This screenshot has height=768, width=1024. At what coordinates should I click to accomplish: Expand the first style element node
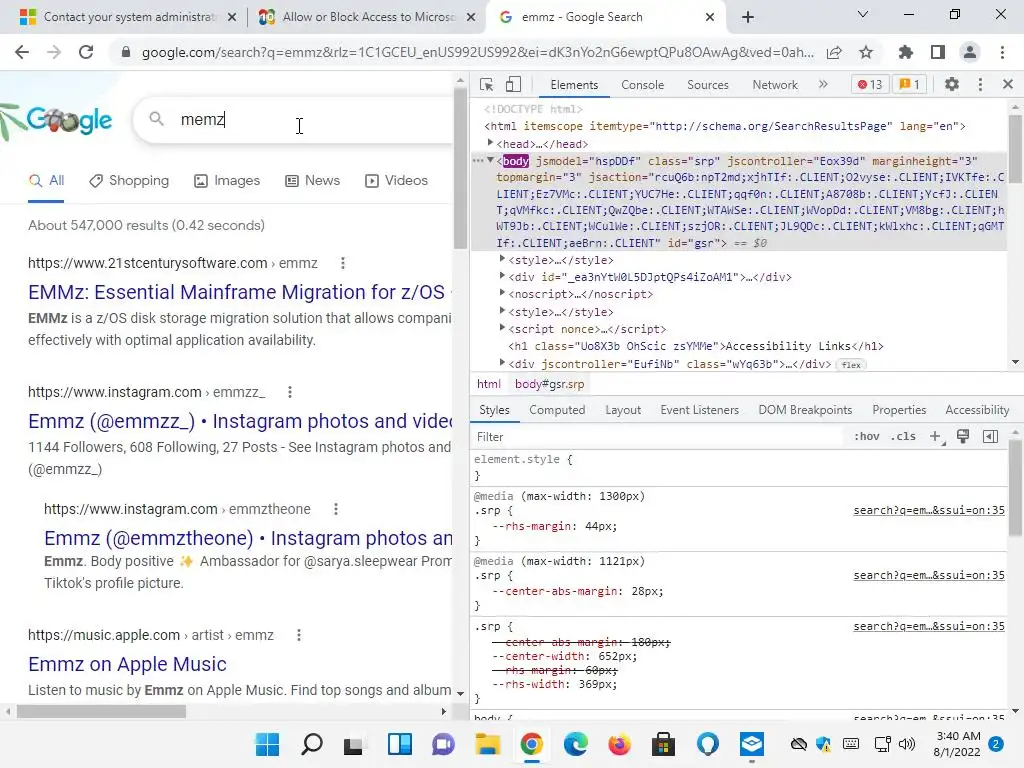click(x=502, y=259)
